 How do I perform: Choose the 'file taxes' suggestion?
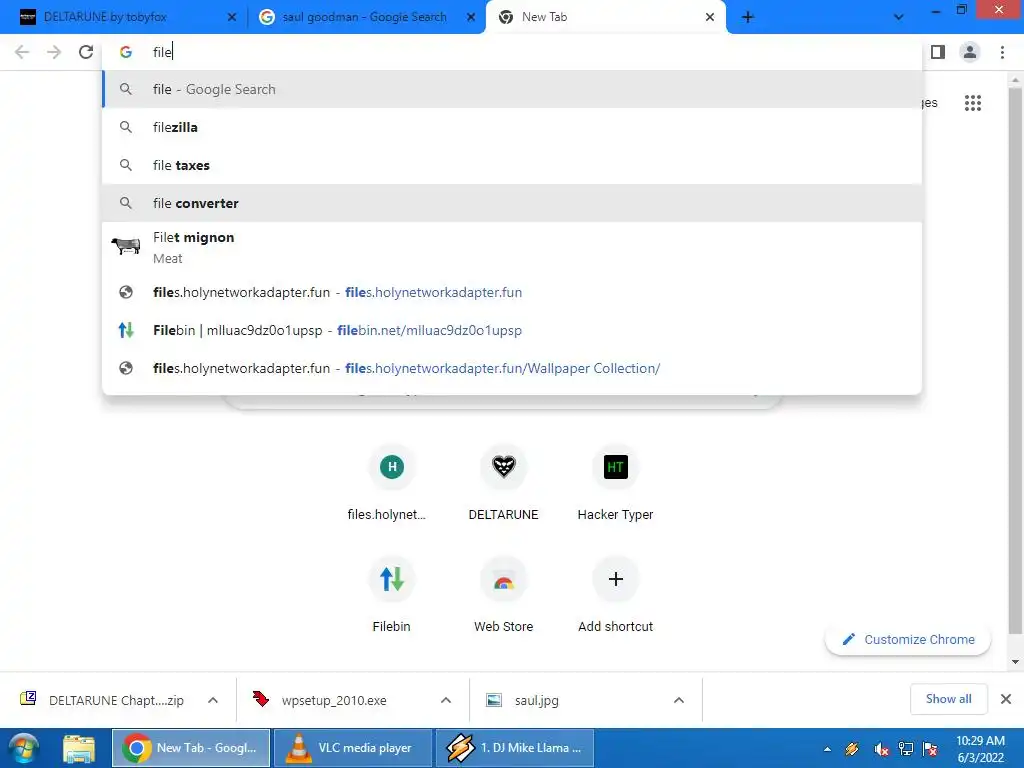tap(512, 165)
